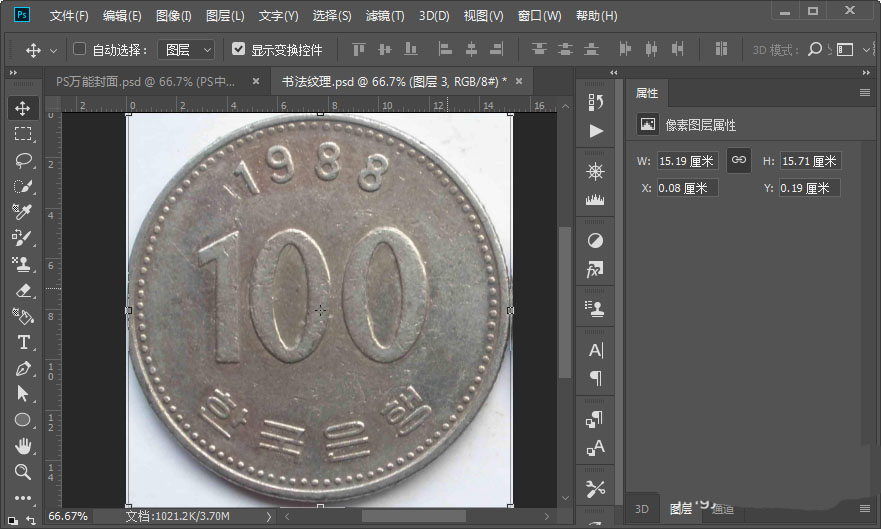Activate the Horizontal Type tool
The width and height of the screenshot is (881, 529).
click(23, 342)
